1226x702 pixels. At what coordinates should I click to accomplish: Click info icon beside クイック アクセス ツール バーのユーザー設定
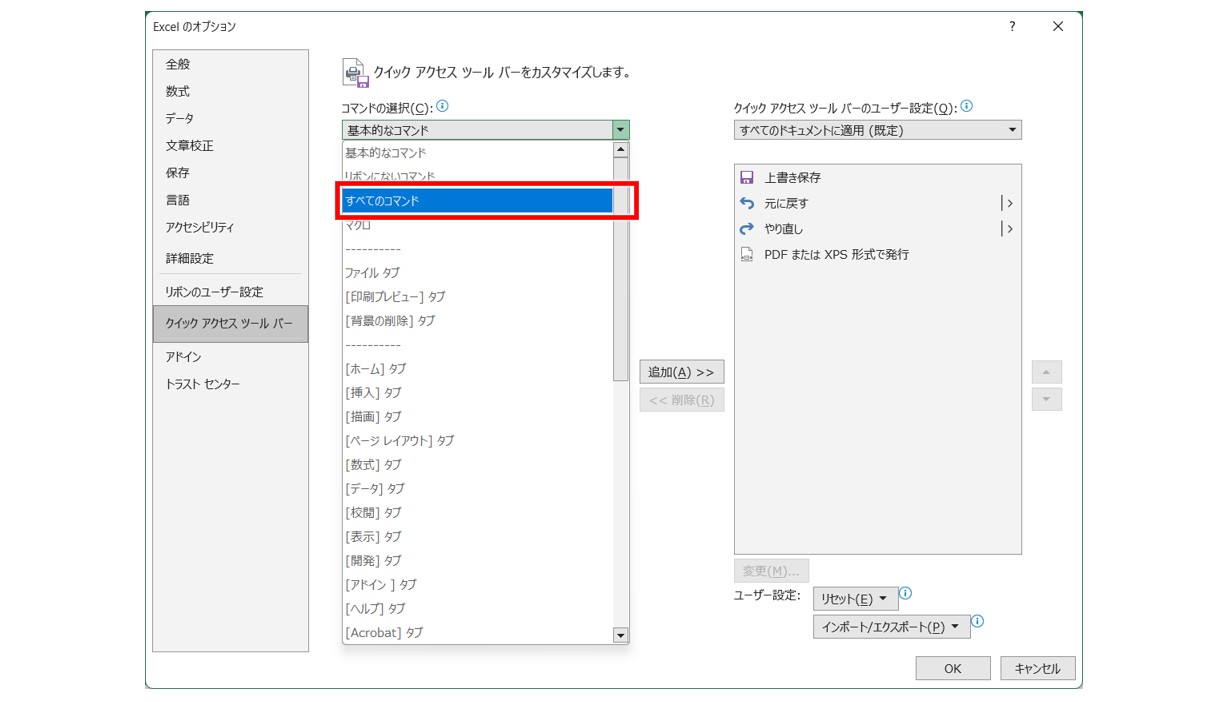(966, 106)
